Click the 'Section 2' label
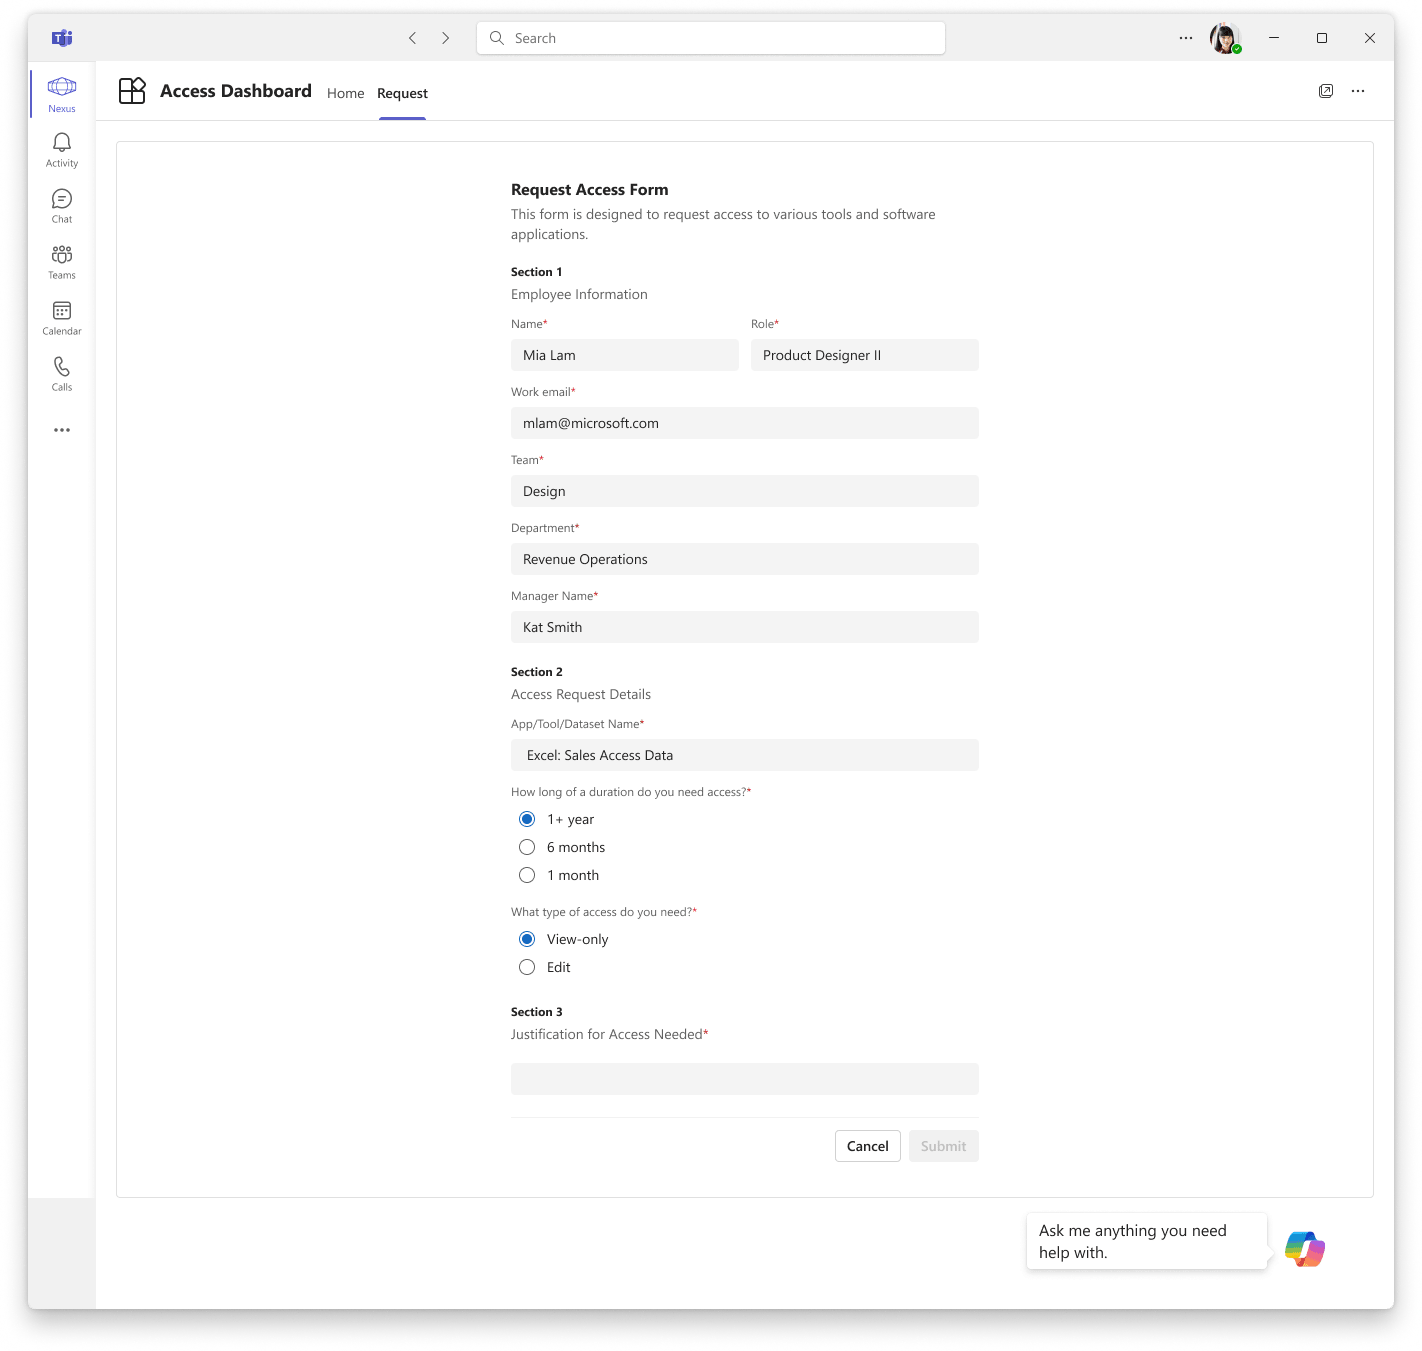Viewport: 1422px width, 1351px height. tap(537, 672)
